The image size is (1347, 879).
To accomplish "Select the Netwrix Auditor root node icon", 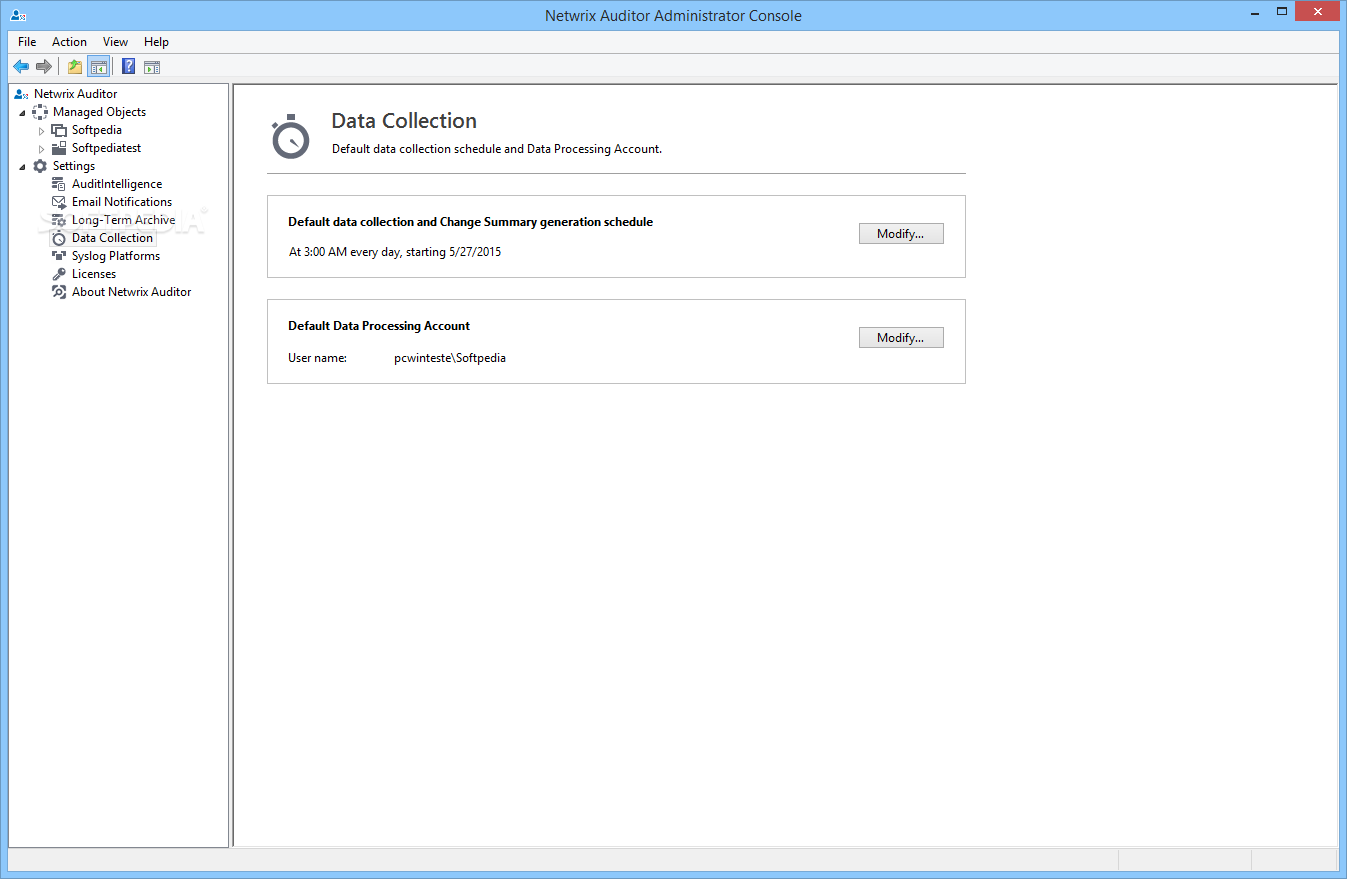I will tap(21, 94).
